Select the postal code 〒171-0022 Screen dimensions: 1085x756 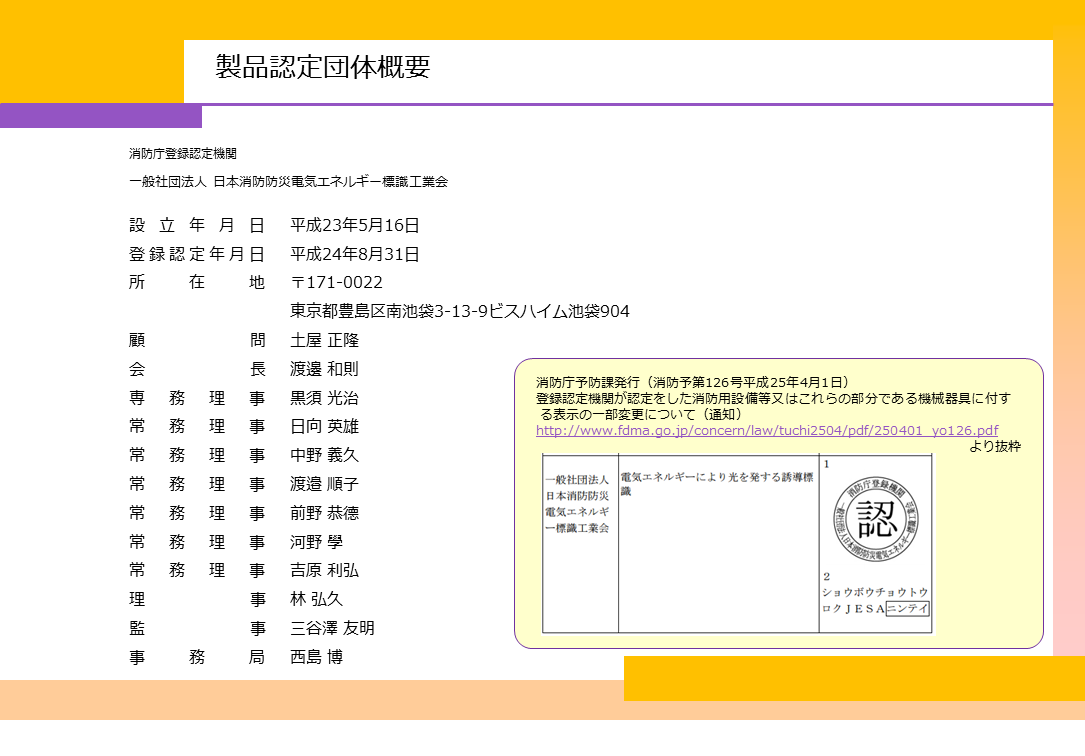[336, 283]
